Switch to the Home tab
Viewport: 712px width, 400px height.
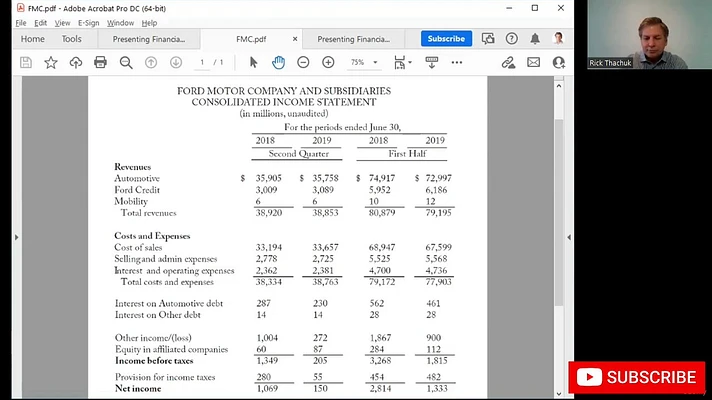point(33,39)
